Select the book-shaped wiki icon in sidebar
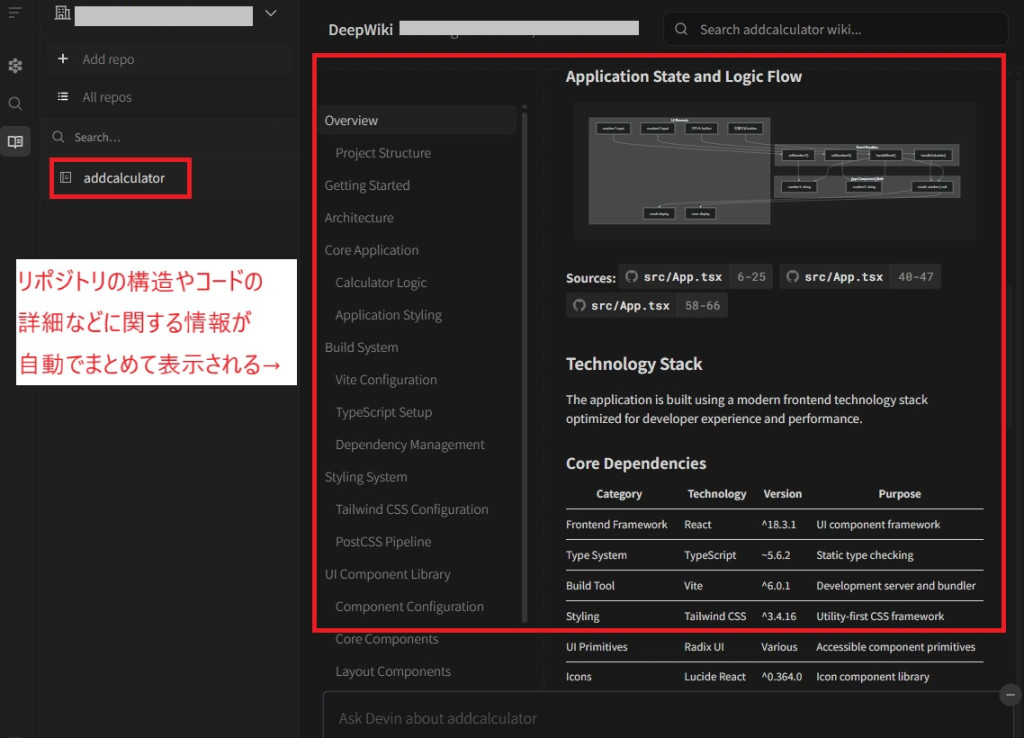This screenshot has width=1024, height=738. (15, 141)
